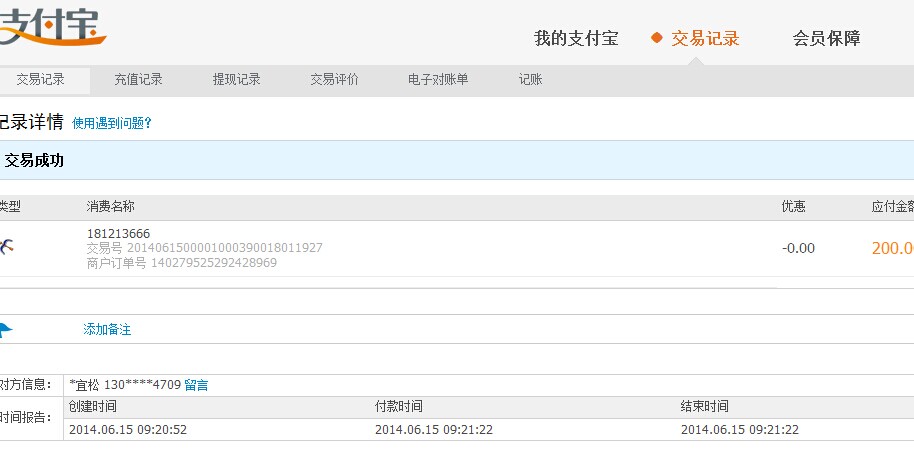Open the 使用遇到问题? help link
Screen dimensions: 914x455
112,124
